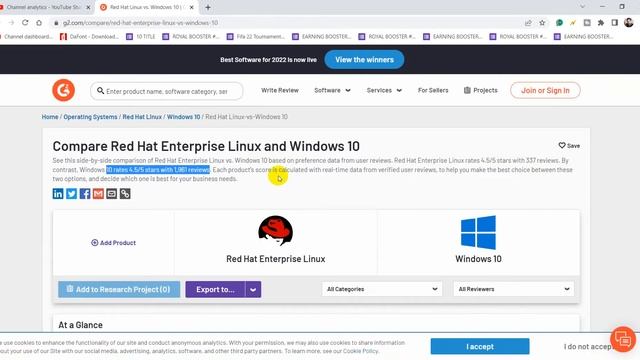640x360 pixels.
Task: Share this page from the address bar
Action: pyautogui.click(x=528, y=23)
